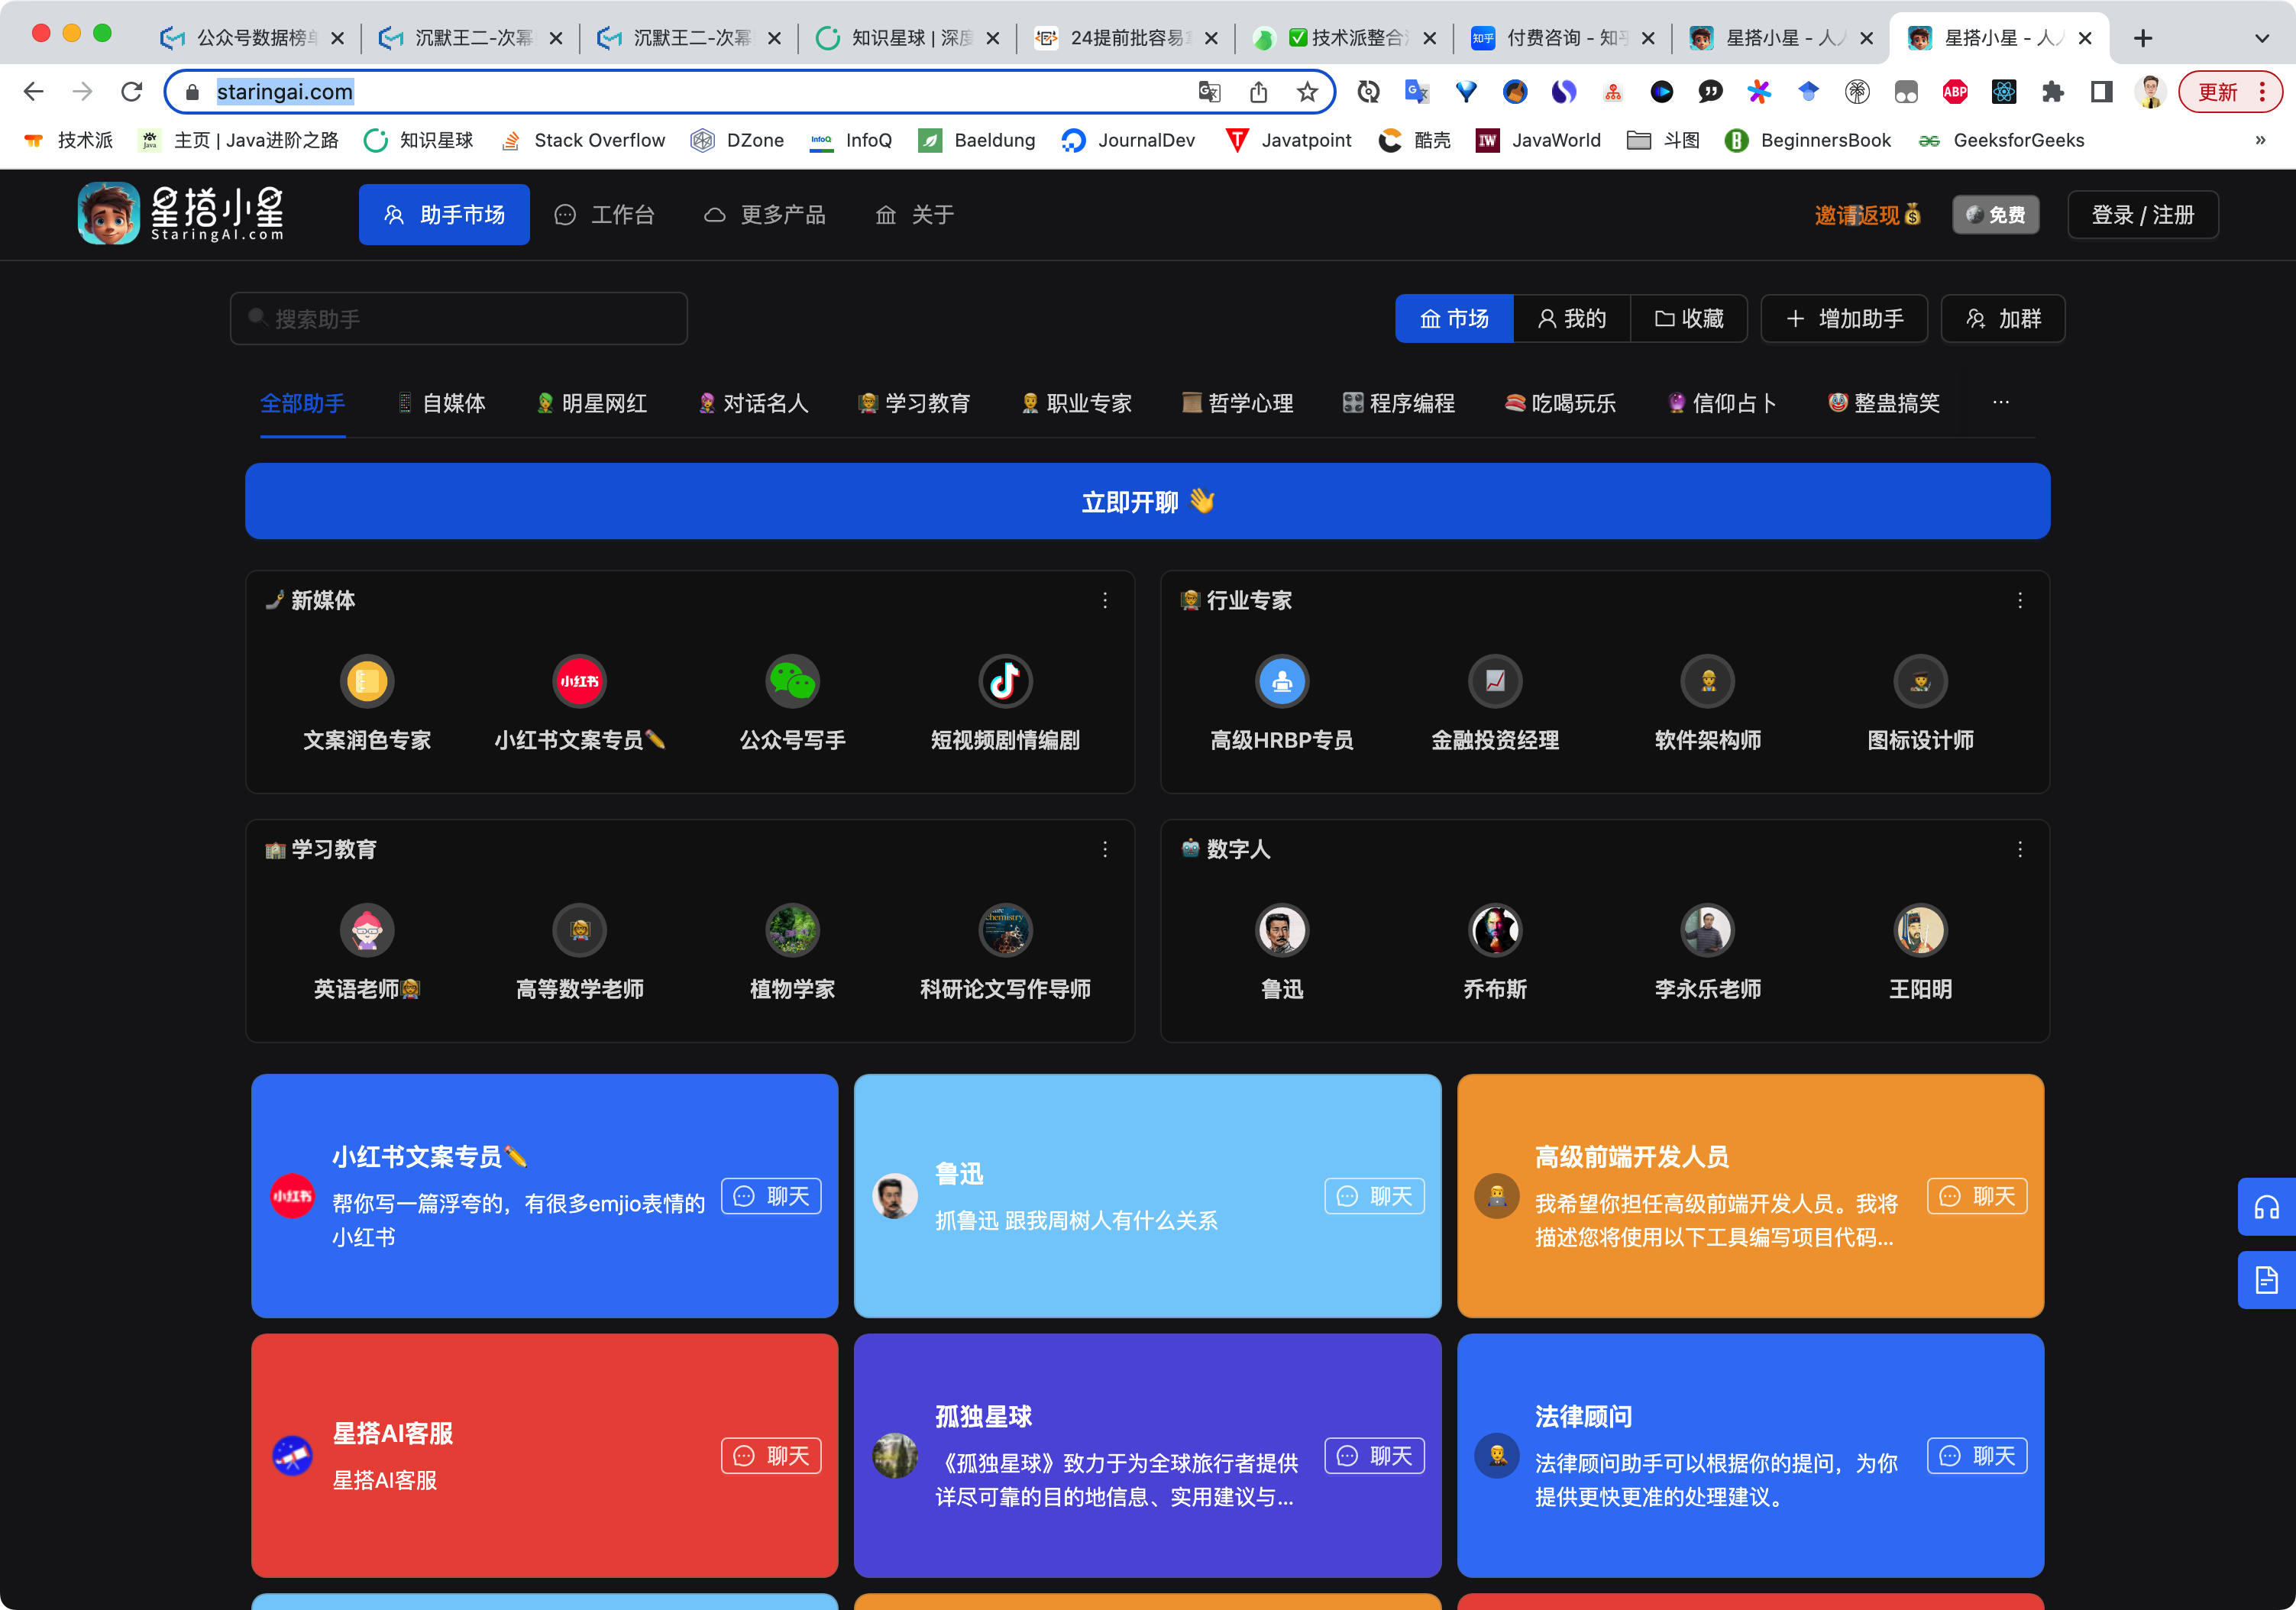Bookmark page with the star icon
Viewport: 2296px width, 1610px height.
[x=1307, y=92]
